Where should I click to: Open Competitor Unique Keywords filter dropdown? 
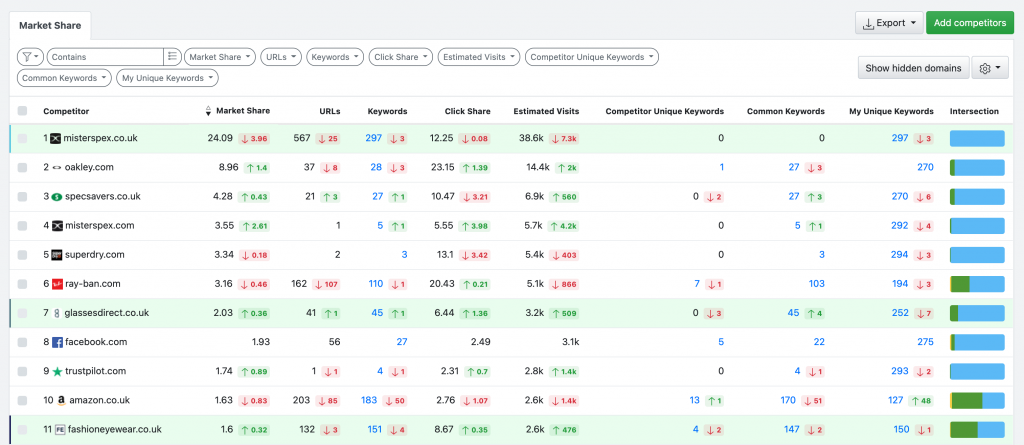pyautogui.click(x=592, y=57)
